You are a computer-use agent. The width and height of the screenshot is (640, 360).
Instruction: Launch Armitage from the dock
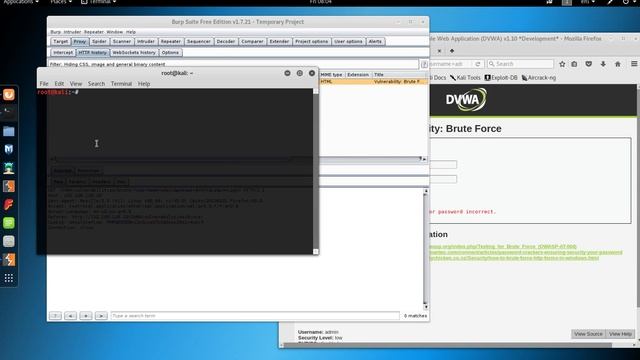point(9,168)
